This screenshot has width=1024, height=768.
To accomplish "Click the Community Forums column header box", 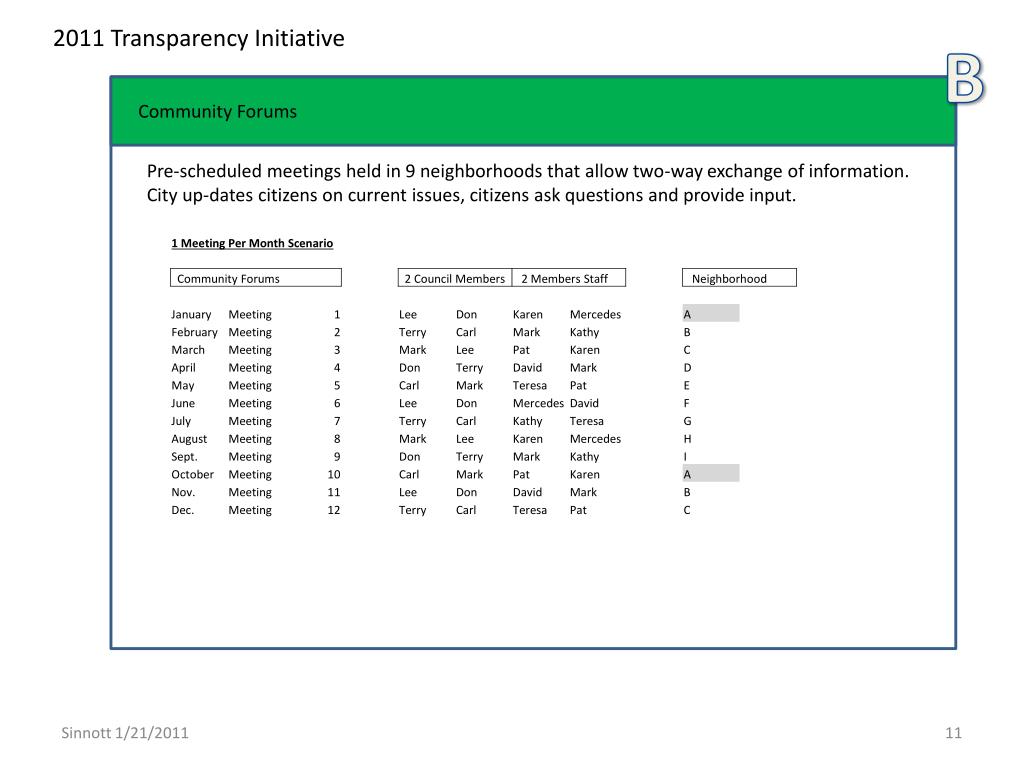I will pos(256,278).
